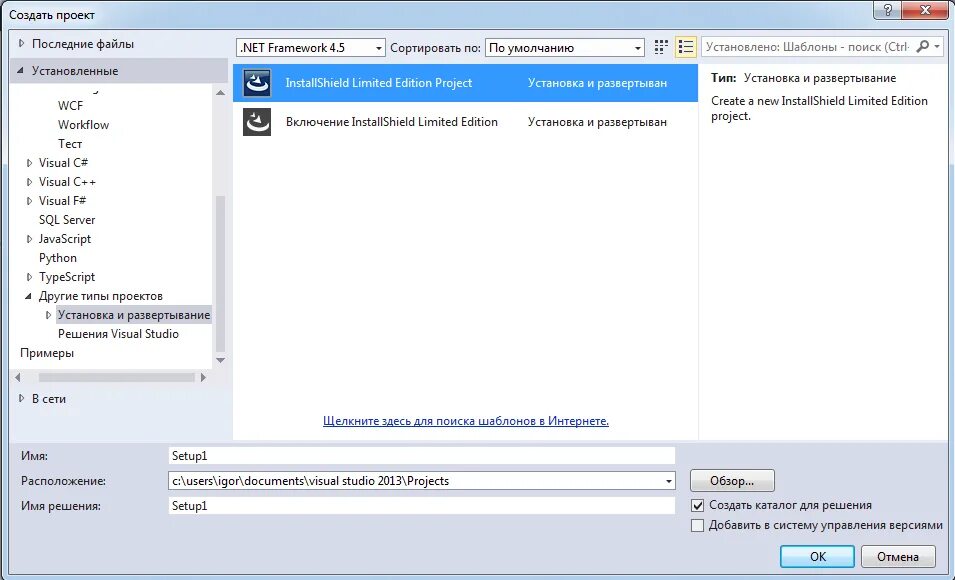Expand 'Установка и развертывание' tree node arrow

(48, 315)
